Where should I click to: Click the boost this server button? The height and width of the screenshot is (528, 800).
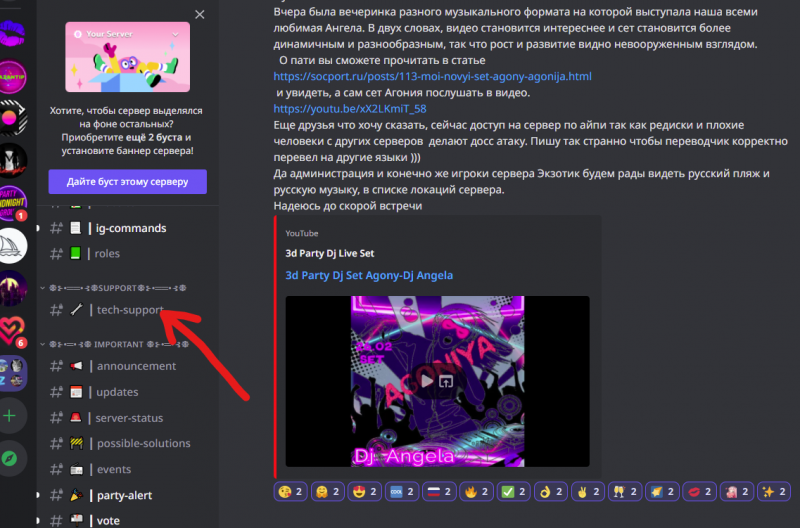(x=128, y=182)
